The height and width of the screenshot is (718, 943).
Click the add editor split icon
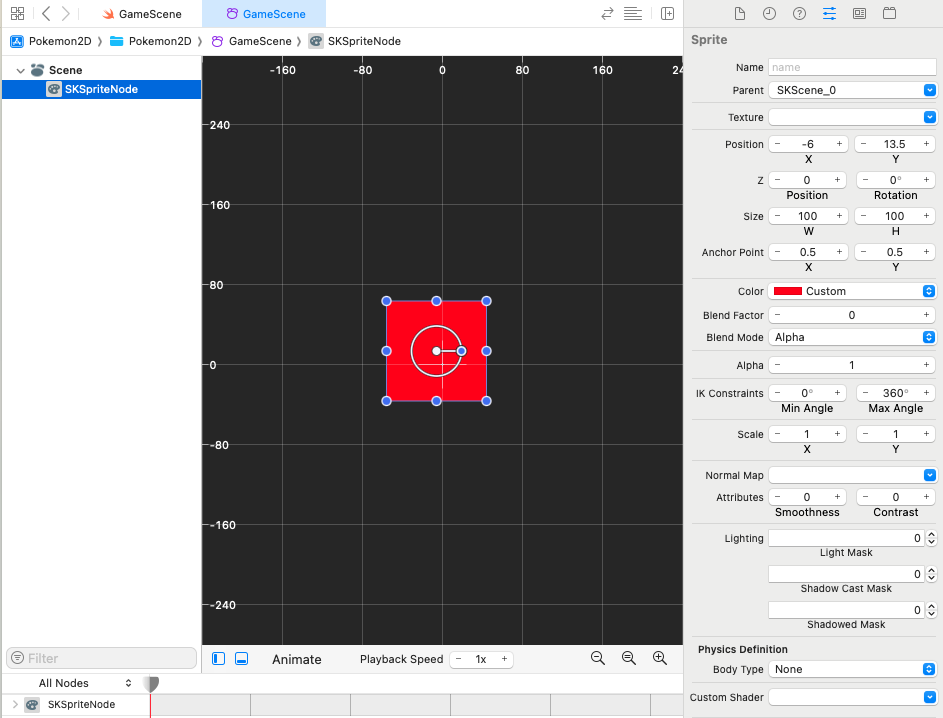pos(667,14)
